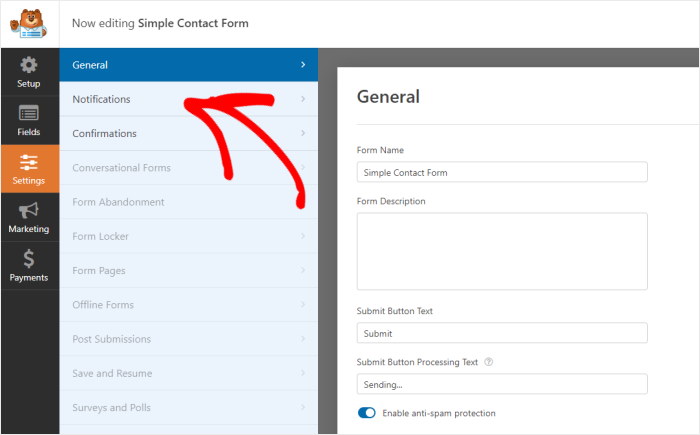The image size is (700, 435).
Task: Open Form Locker settings
Action: pyautogui.click(x=188, y=236)
